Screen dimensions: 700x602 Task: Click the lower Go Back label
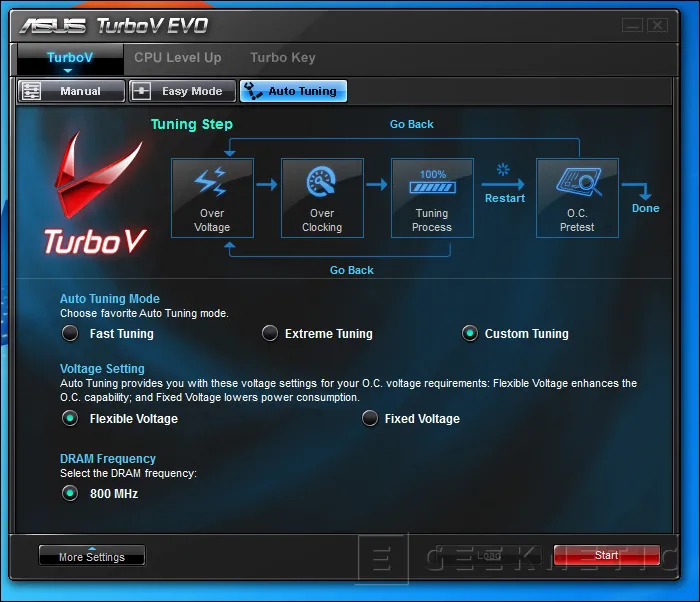352,270
